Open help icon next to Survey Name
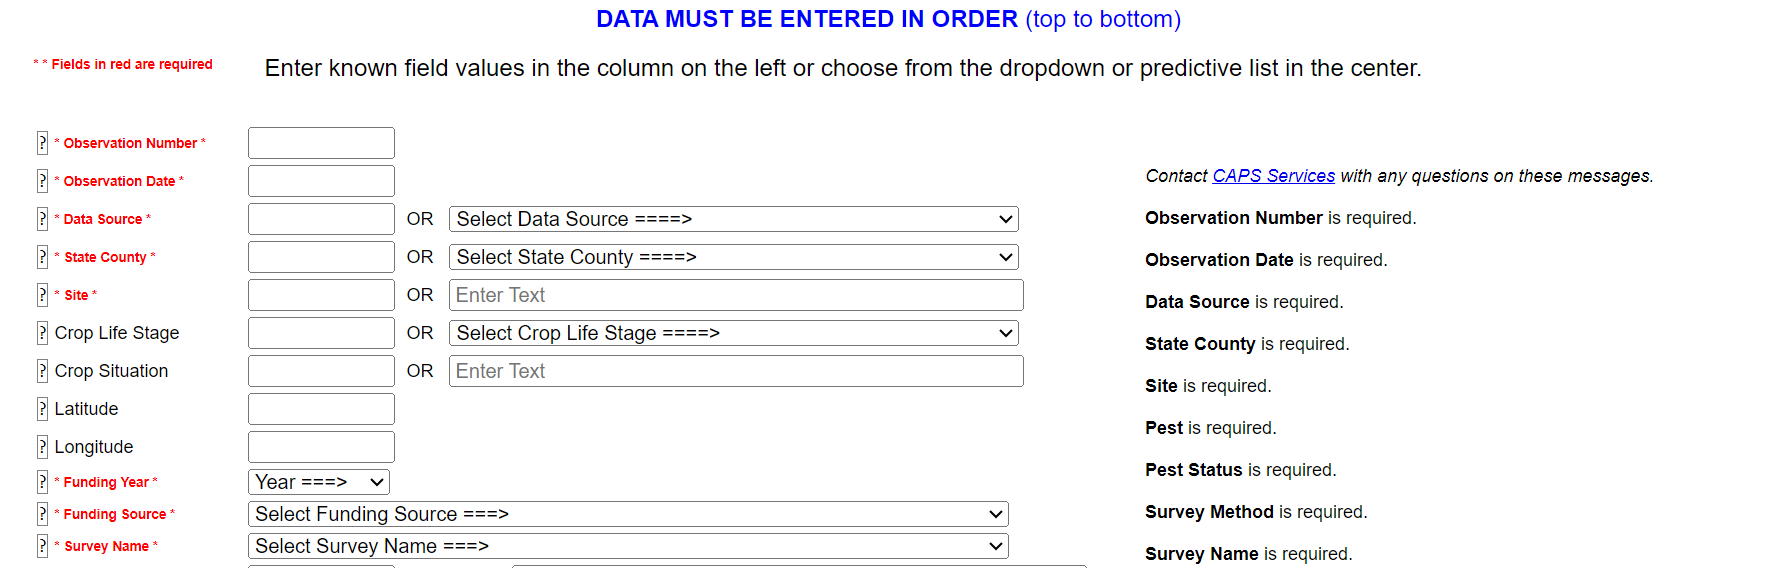1770x568 pixels. click(42, 546)
